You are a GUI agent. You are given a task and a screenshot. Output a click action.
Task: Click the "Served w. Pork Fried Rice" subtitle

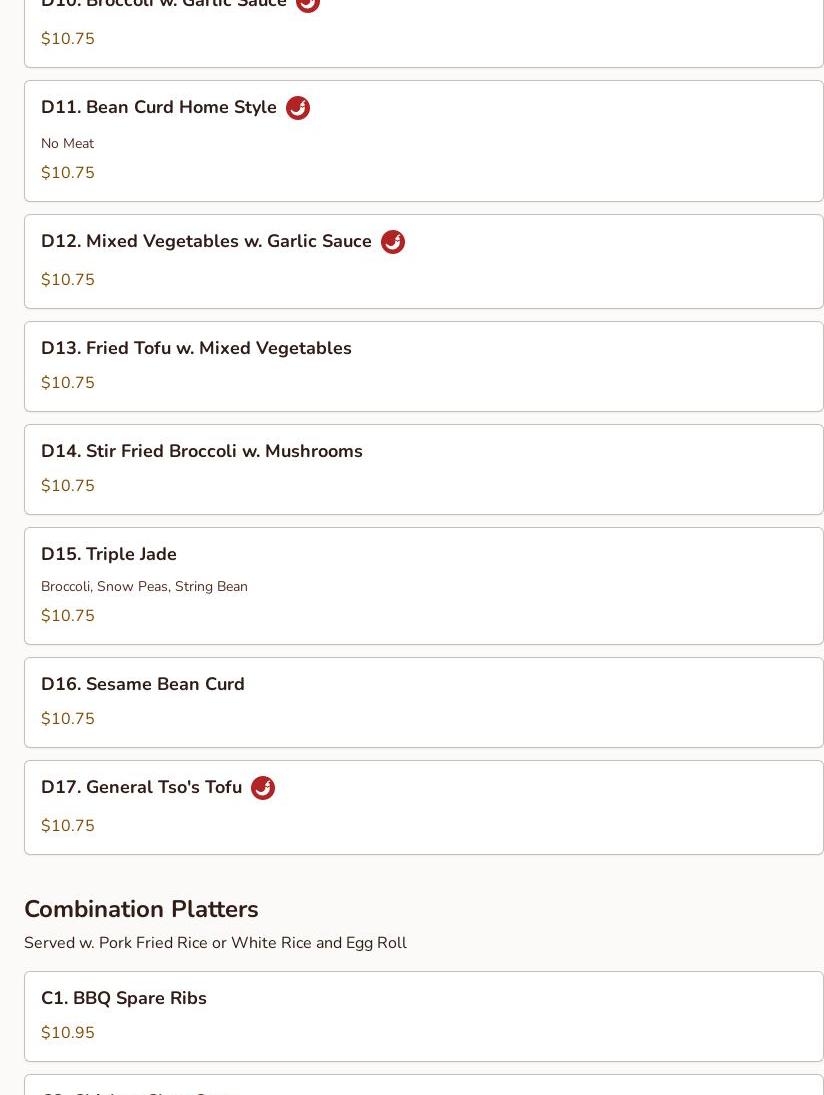215,944
